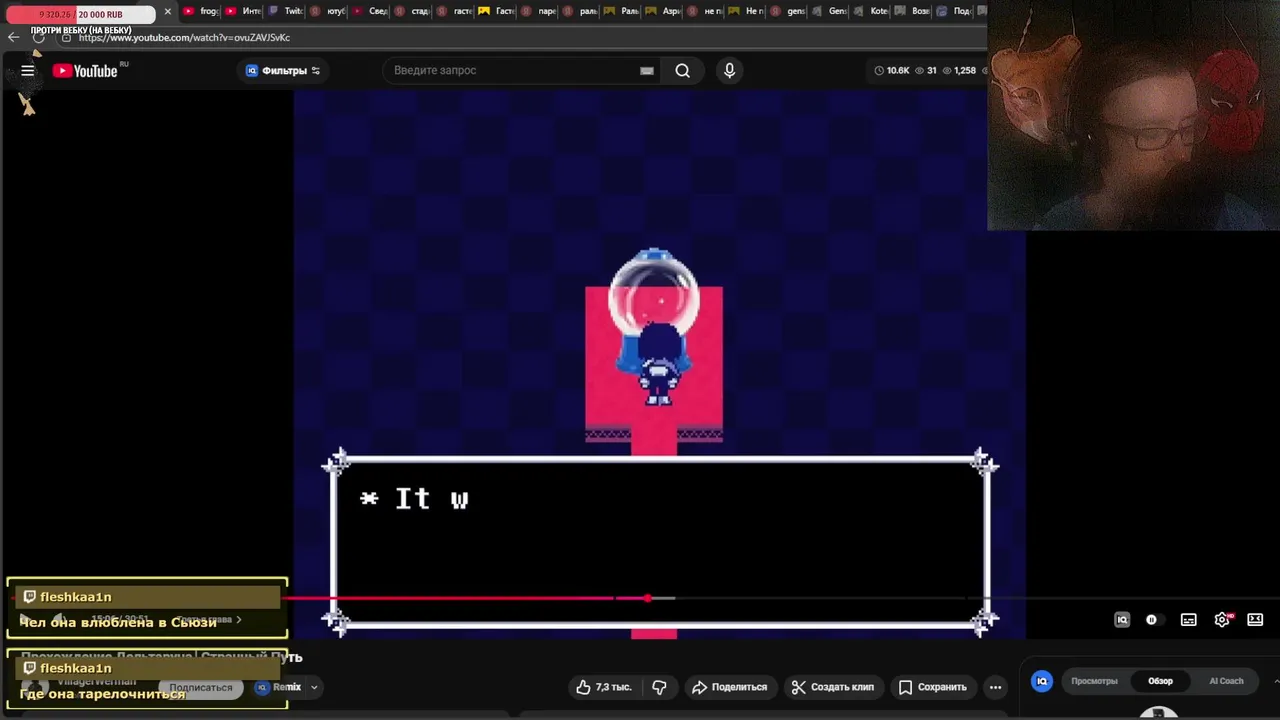
Task: Save video with Сохранить button
Action: pos(932,687)
